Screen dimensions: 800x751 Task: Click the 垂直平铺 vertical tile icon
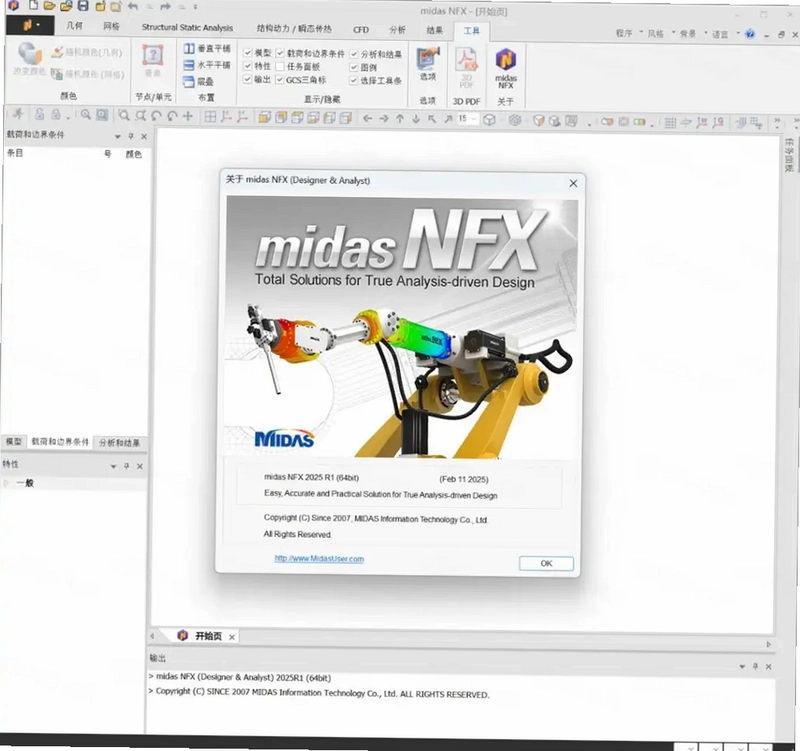click(189, 48)
